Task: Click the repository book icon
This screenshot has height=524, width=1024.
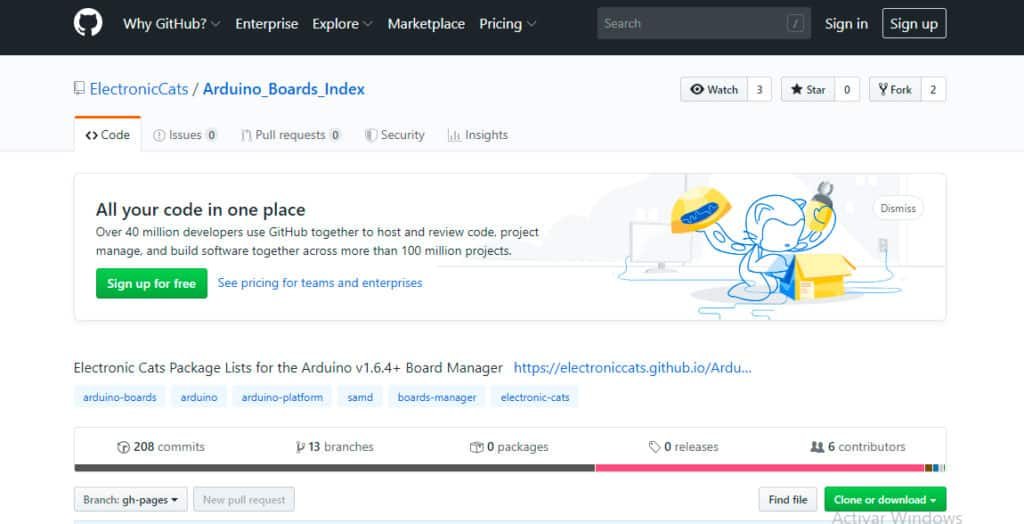Action: (x=79, y=88)
